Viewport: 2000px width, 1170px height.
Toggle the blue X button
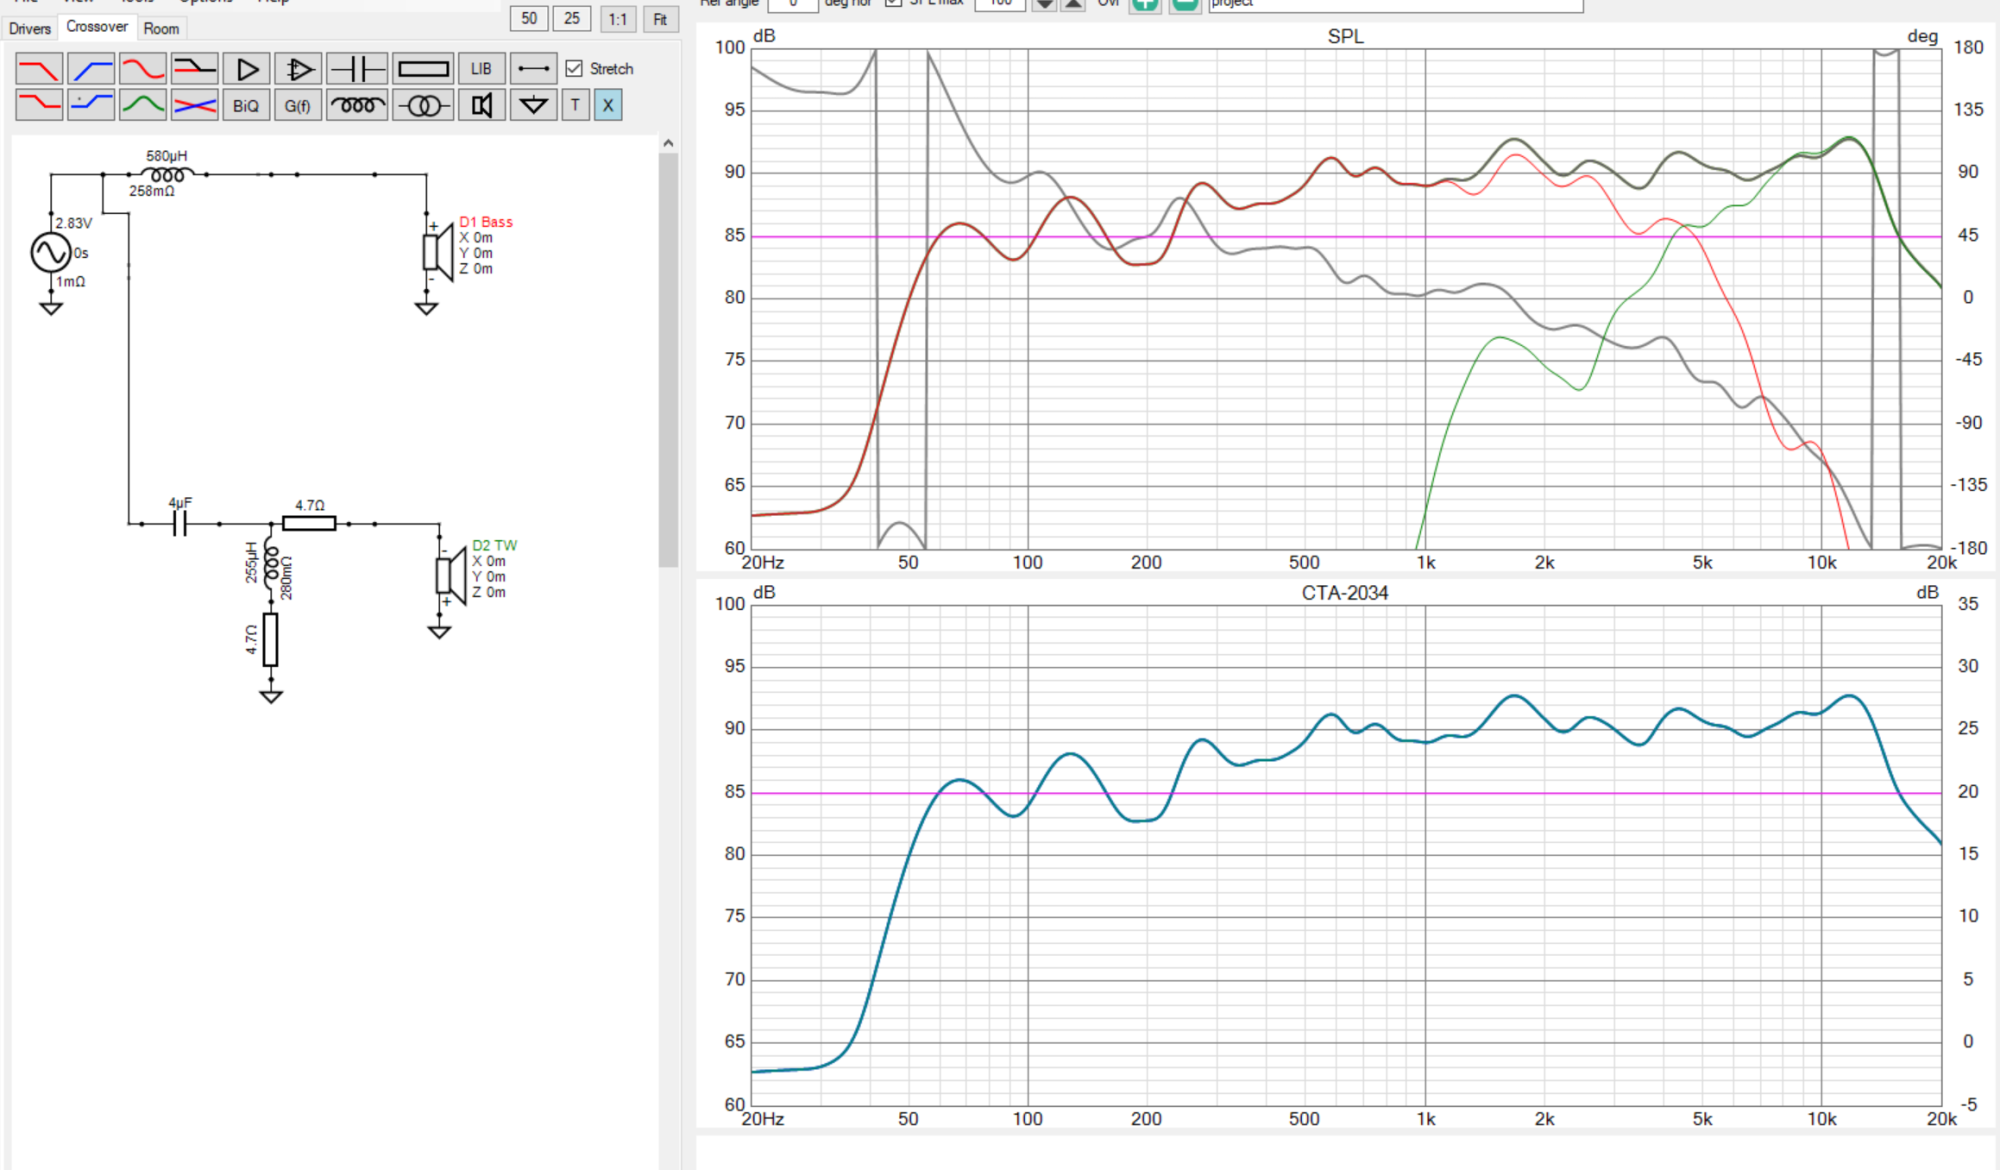[x=608, y=105]
